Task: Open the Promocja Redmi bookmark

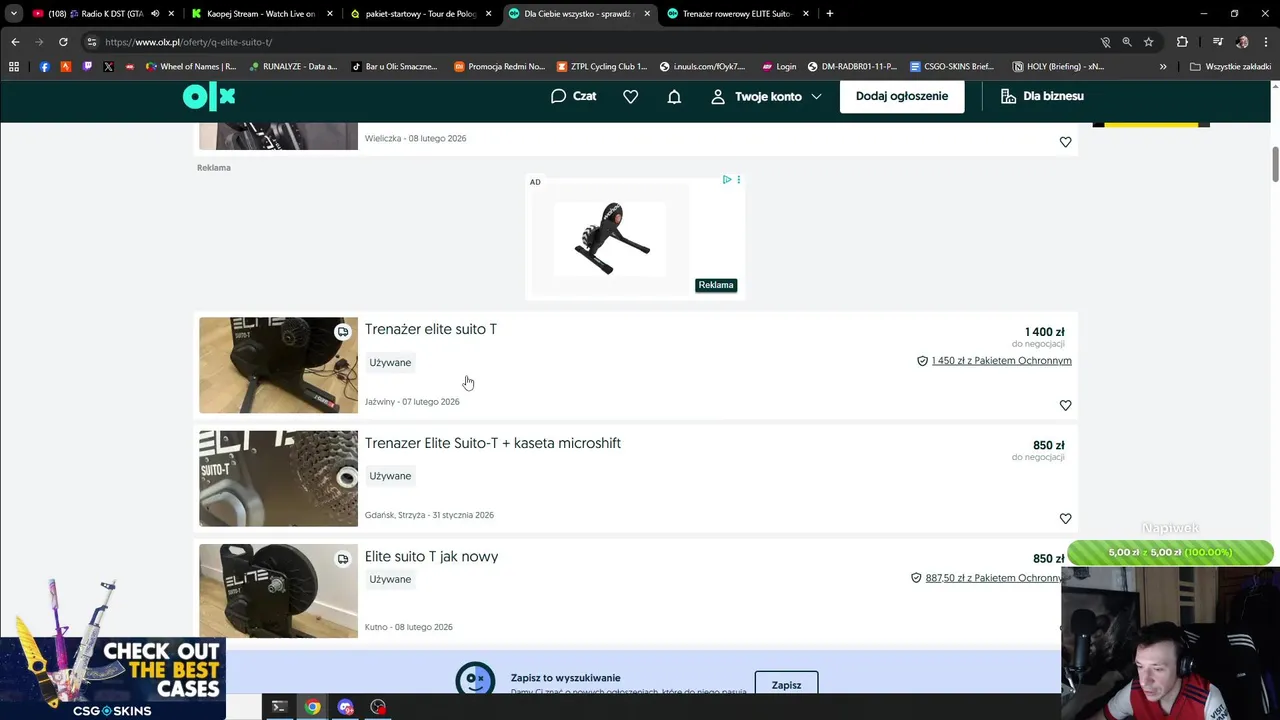Action: click(500, 67)
